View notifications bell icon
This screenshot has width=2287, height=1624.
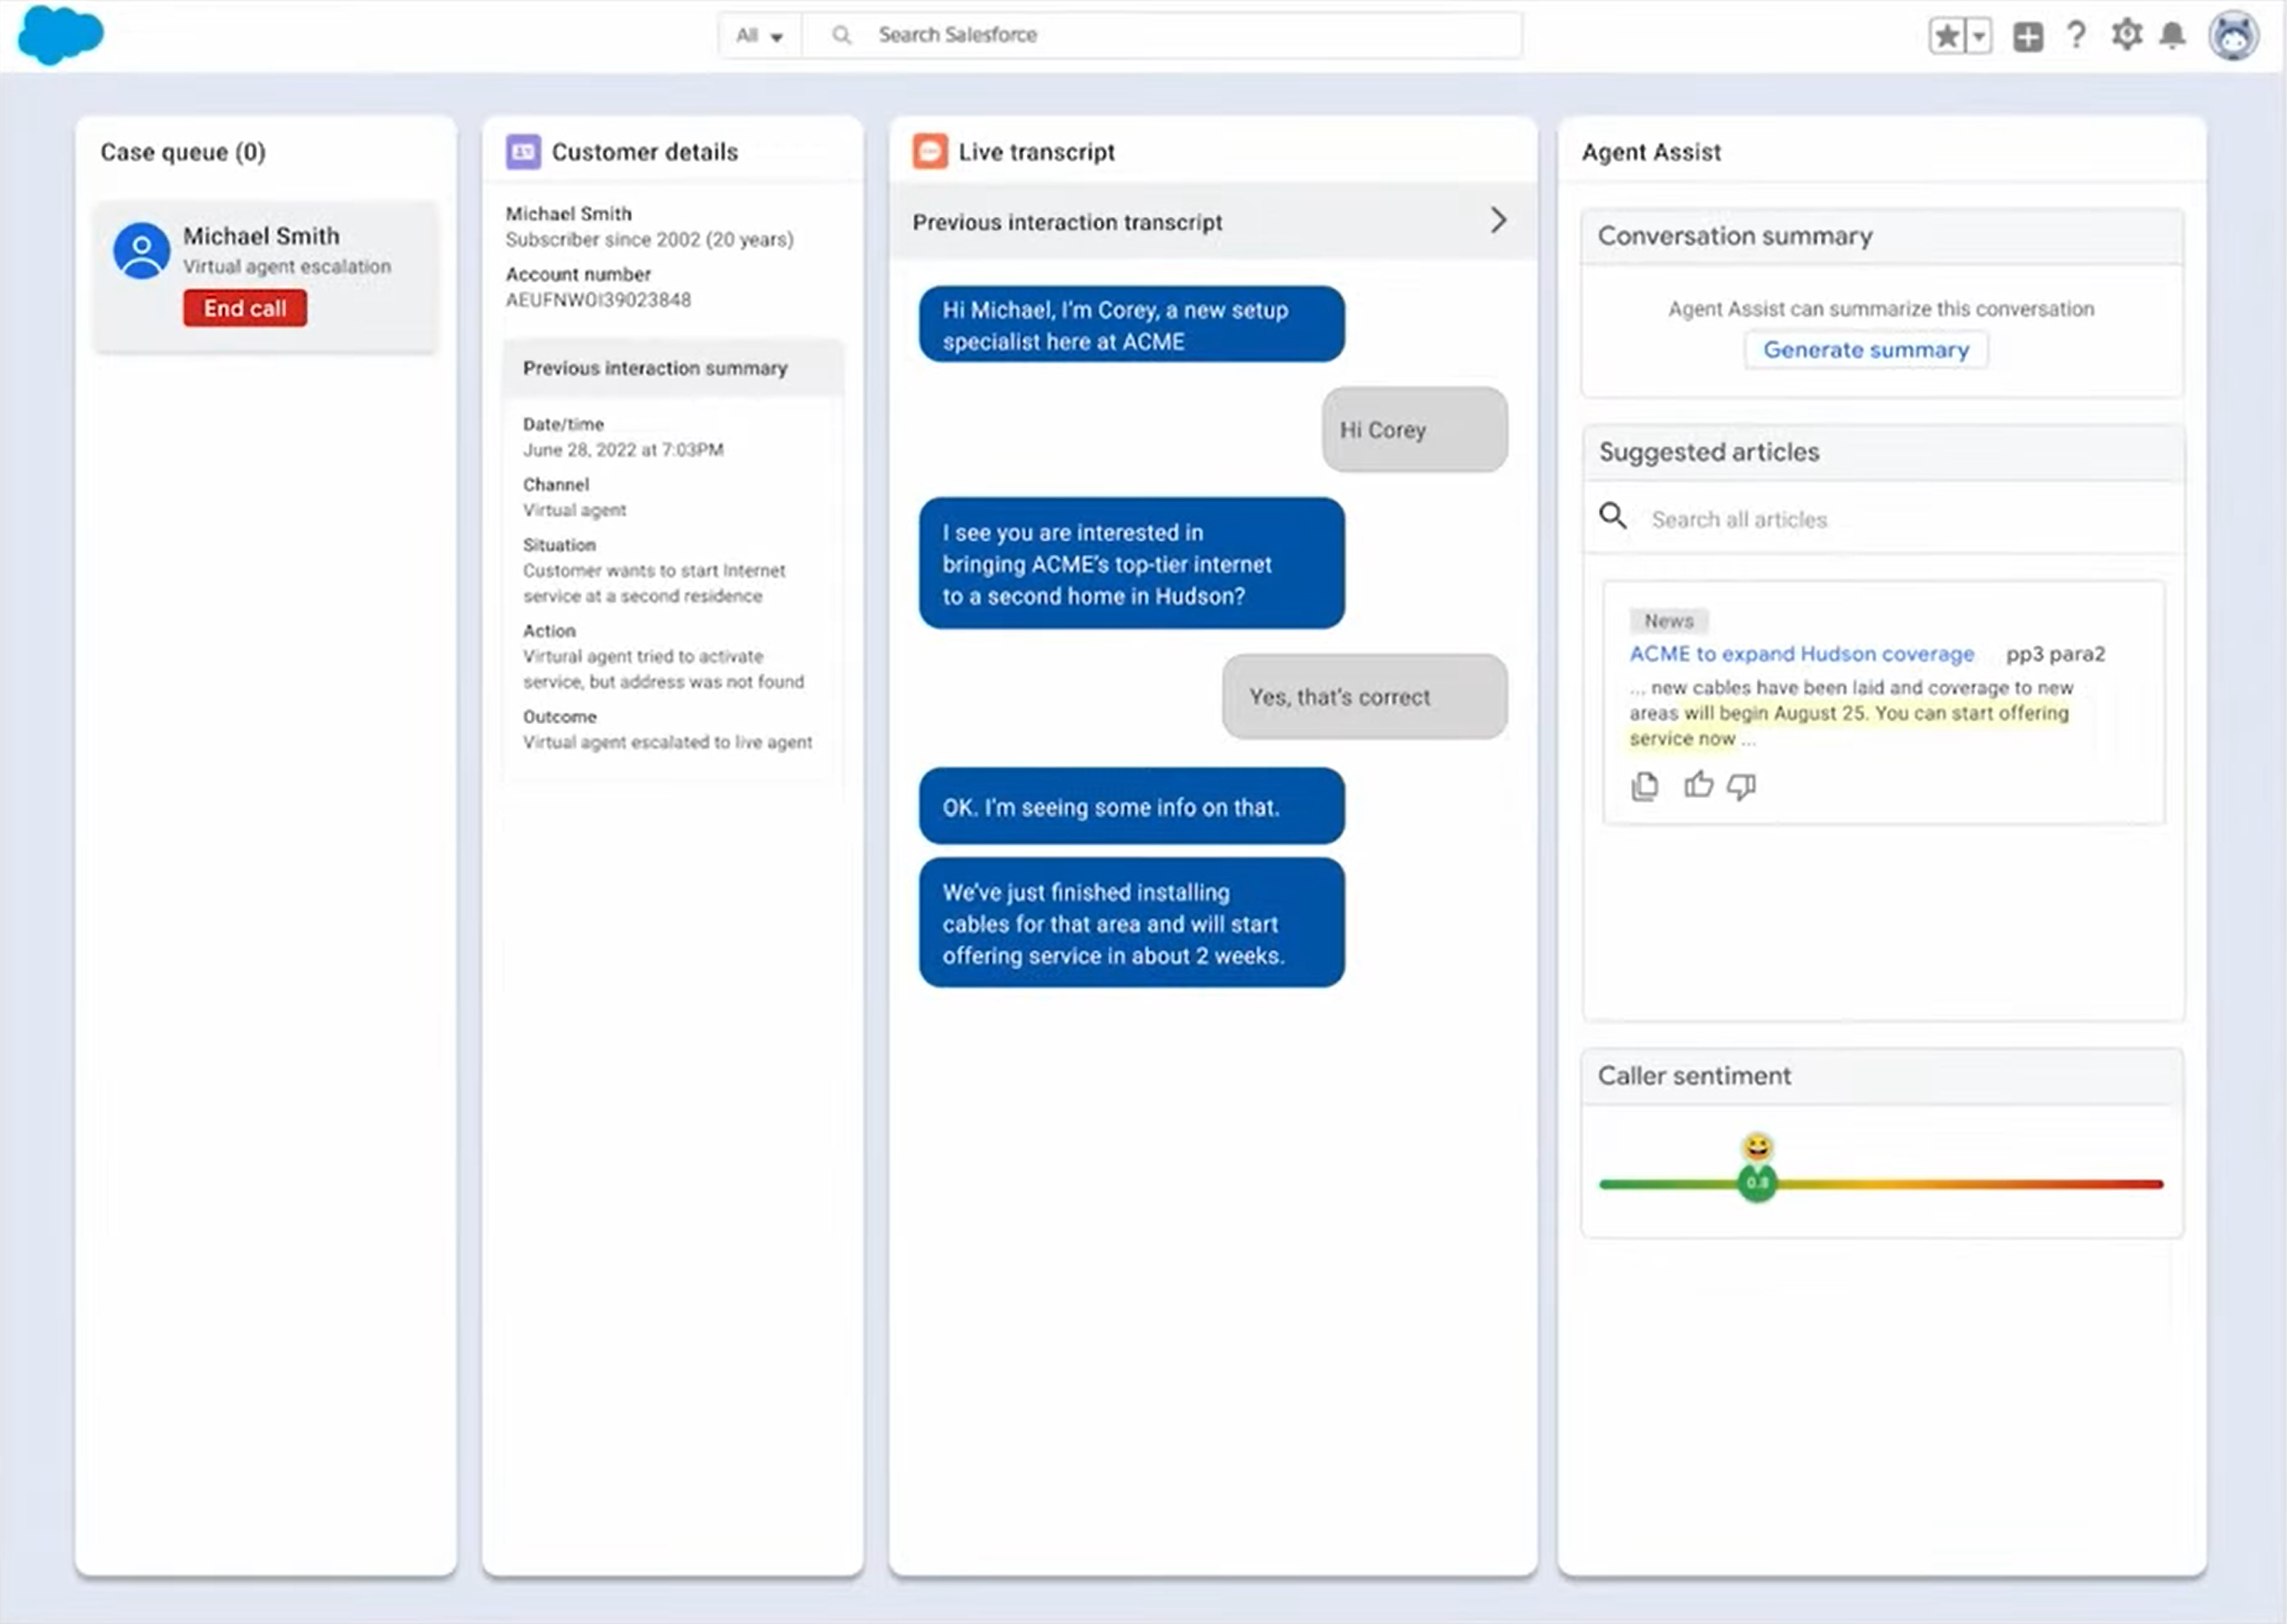[2172, 36]
